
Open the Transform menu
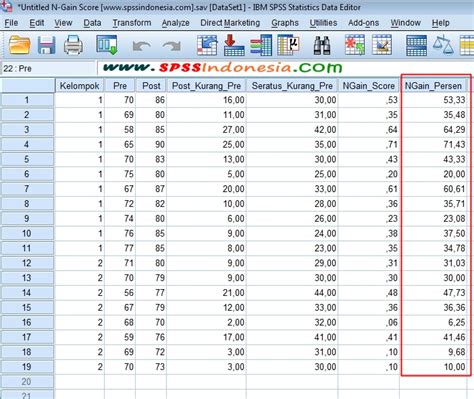[132, 23]
